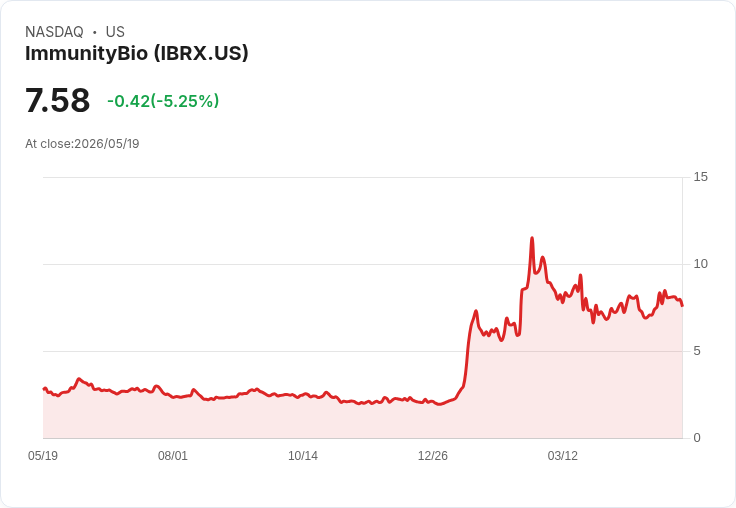The width and height of the screenshot is (736, 508).
Task: Click the 10/14 date axis label
Action: pos(303,456)
